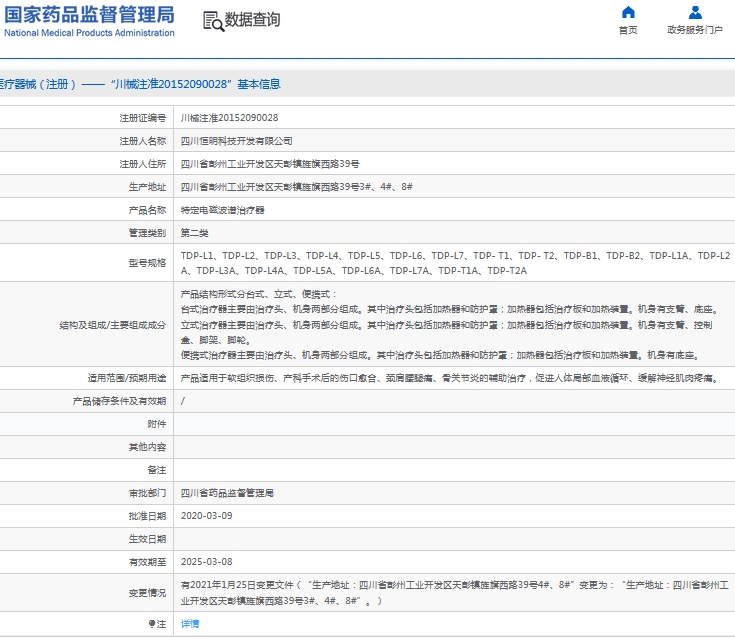Click the registration number value 川械注准20152090028
Viewport: 735px width, 639px height.
click(x=229, y=118)
